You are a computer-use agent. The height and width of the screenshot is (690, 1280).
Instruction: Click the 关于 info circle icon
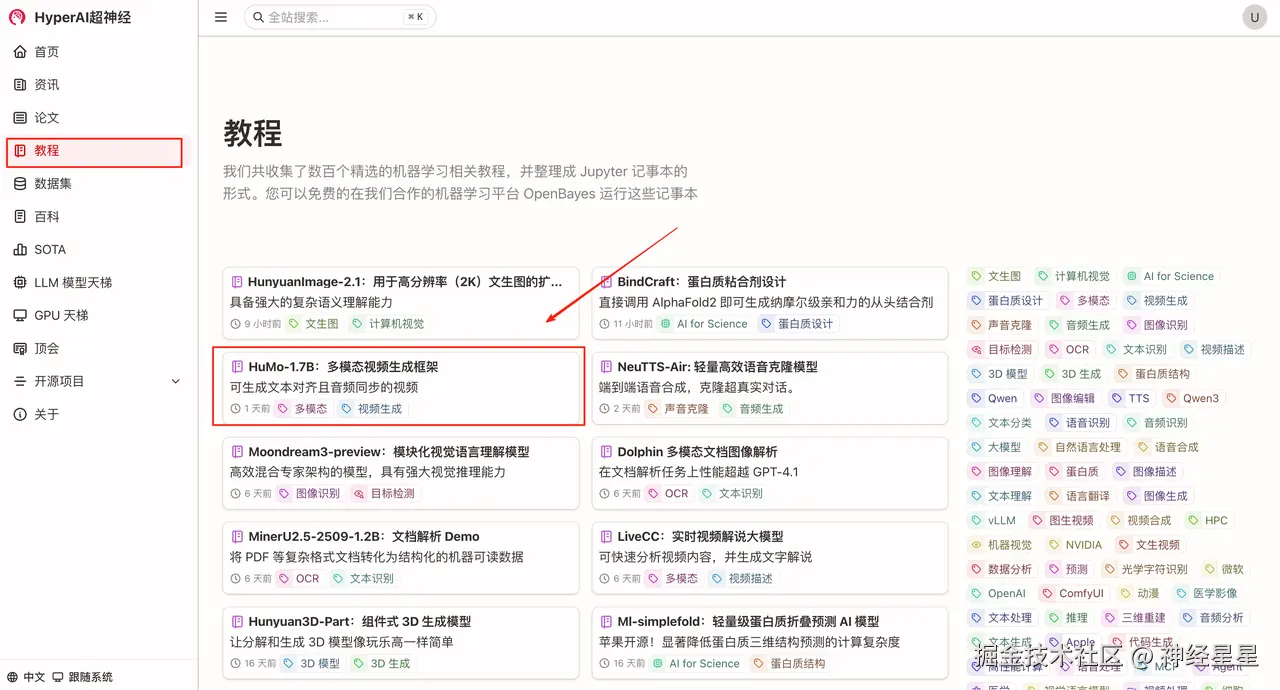[20, 415]
